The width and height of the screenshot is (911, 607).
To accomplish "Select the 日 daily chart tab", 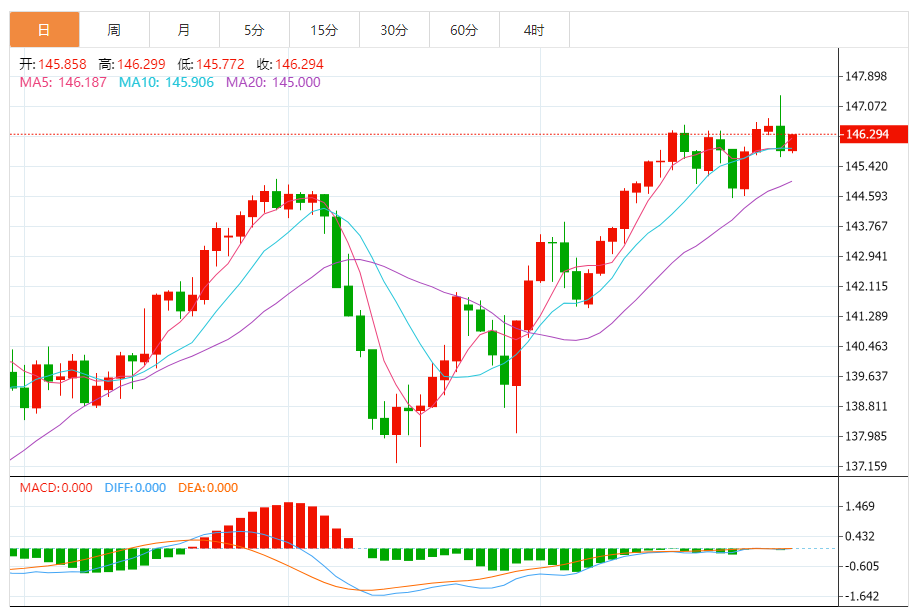I will [44, 30].
